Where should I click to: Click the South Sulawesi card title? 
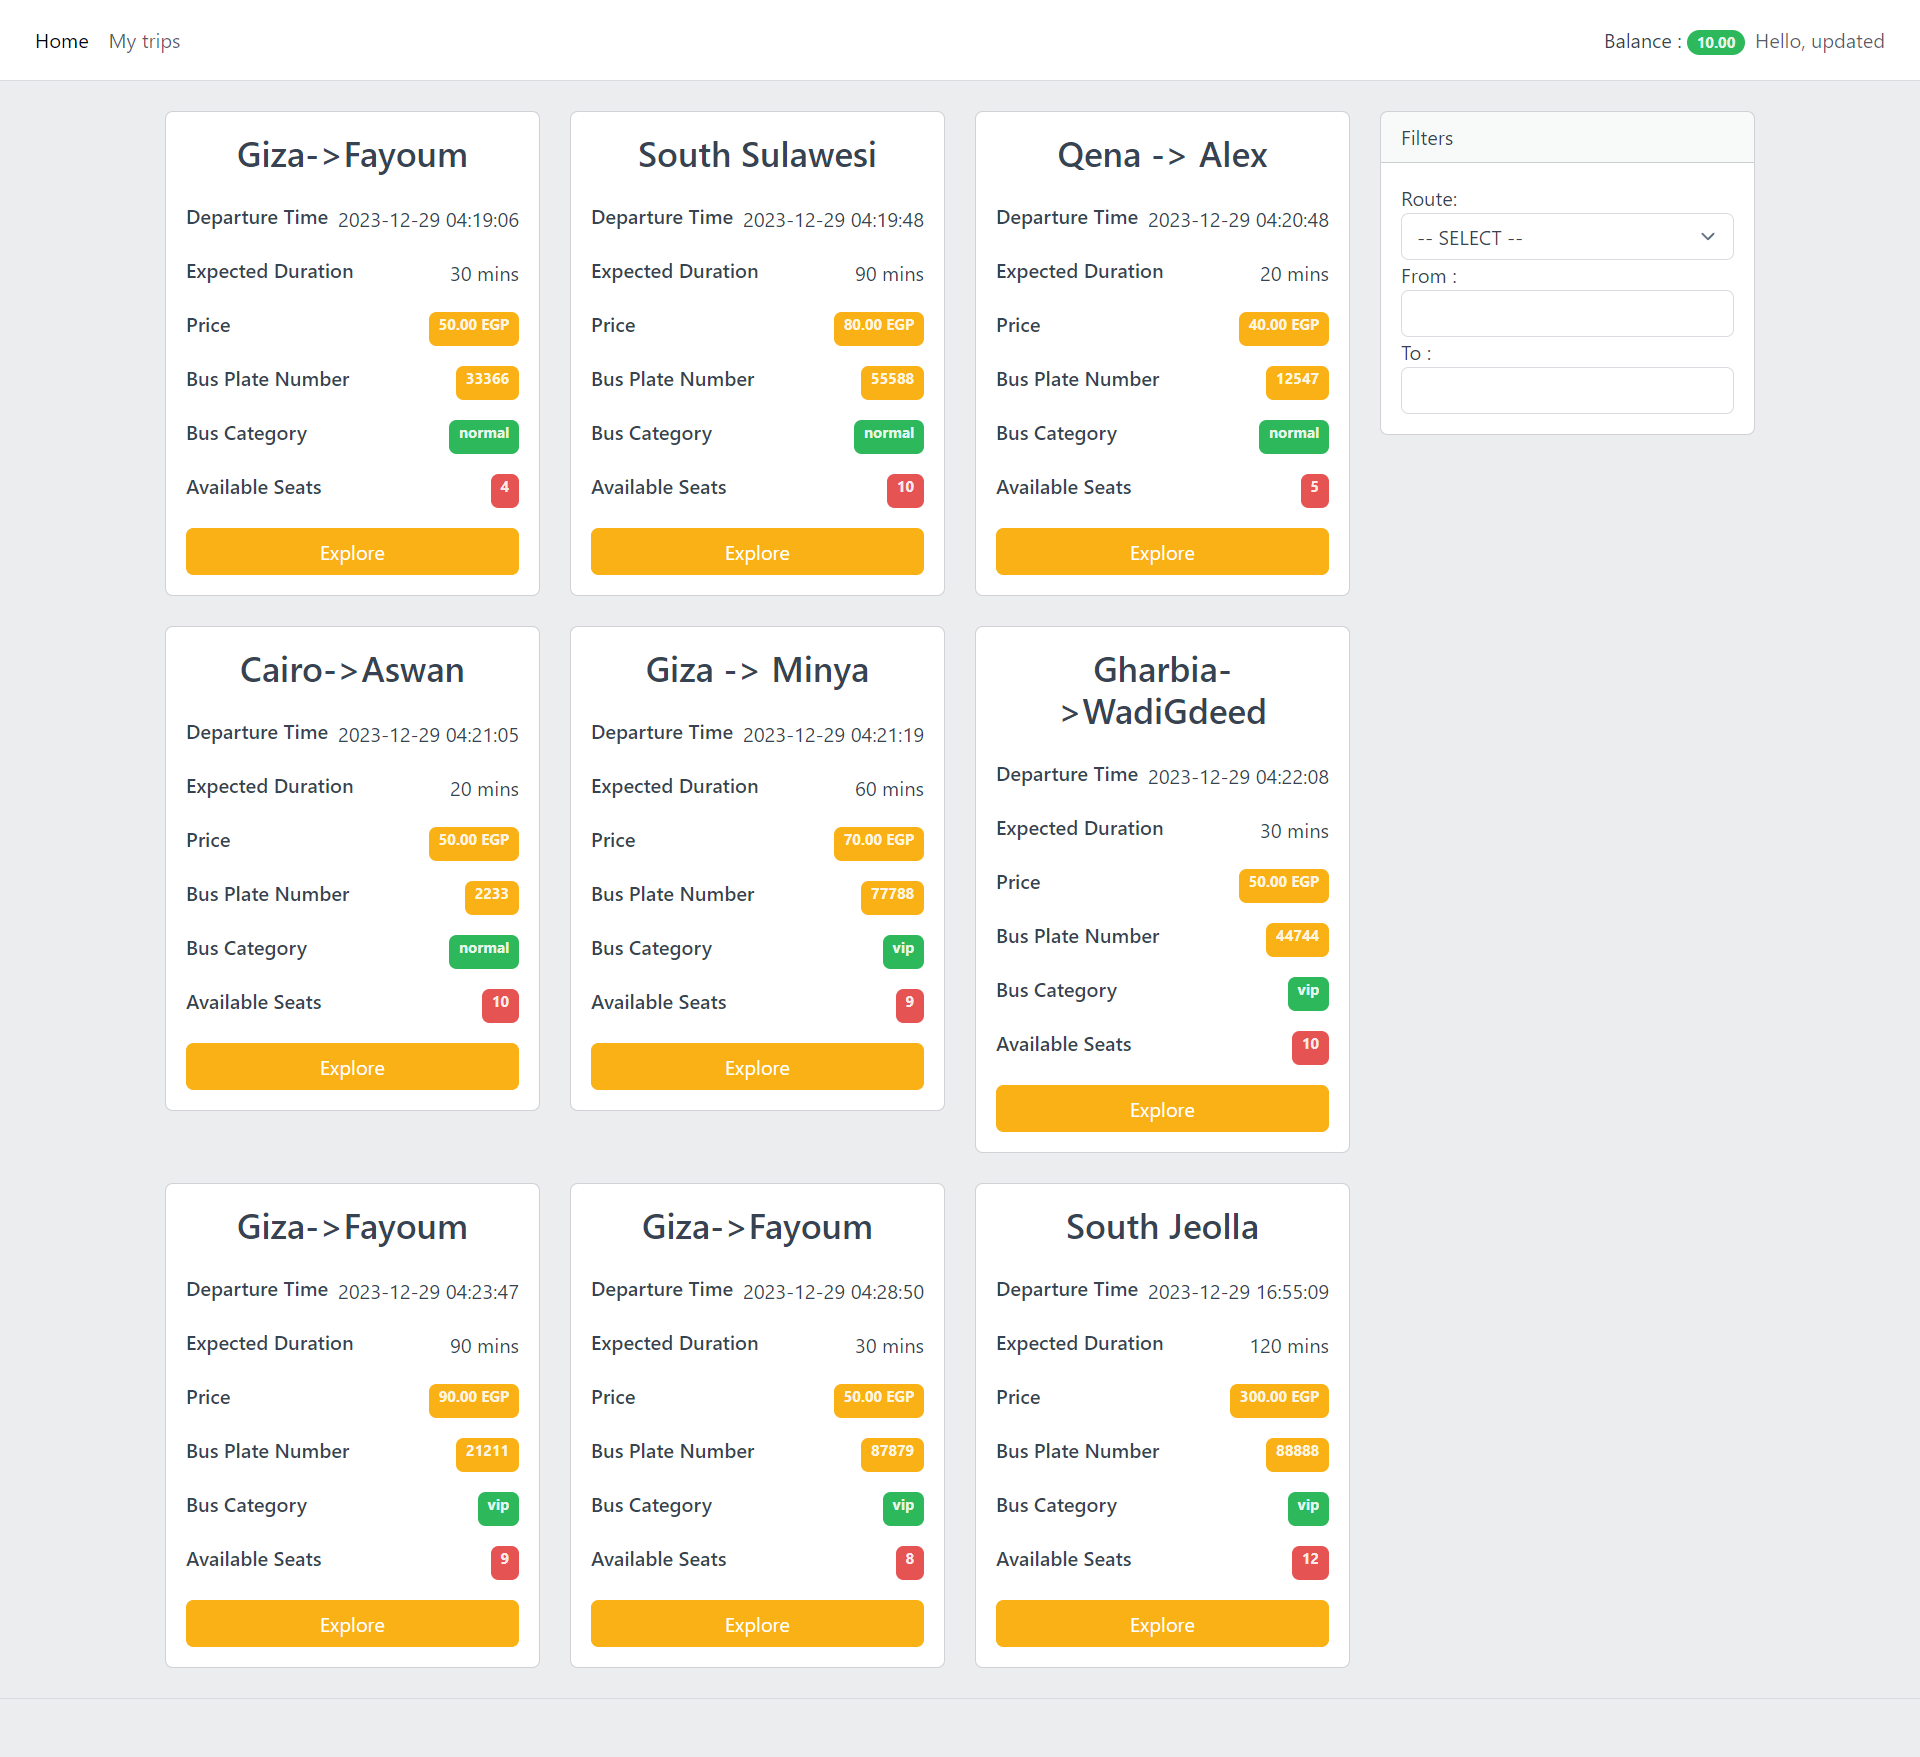coord(757,155)
